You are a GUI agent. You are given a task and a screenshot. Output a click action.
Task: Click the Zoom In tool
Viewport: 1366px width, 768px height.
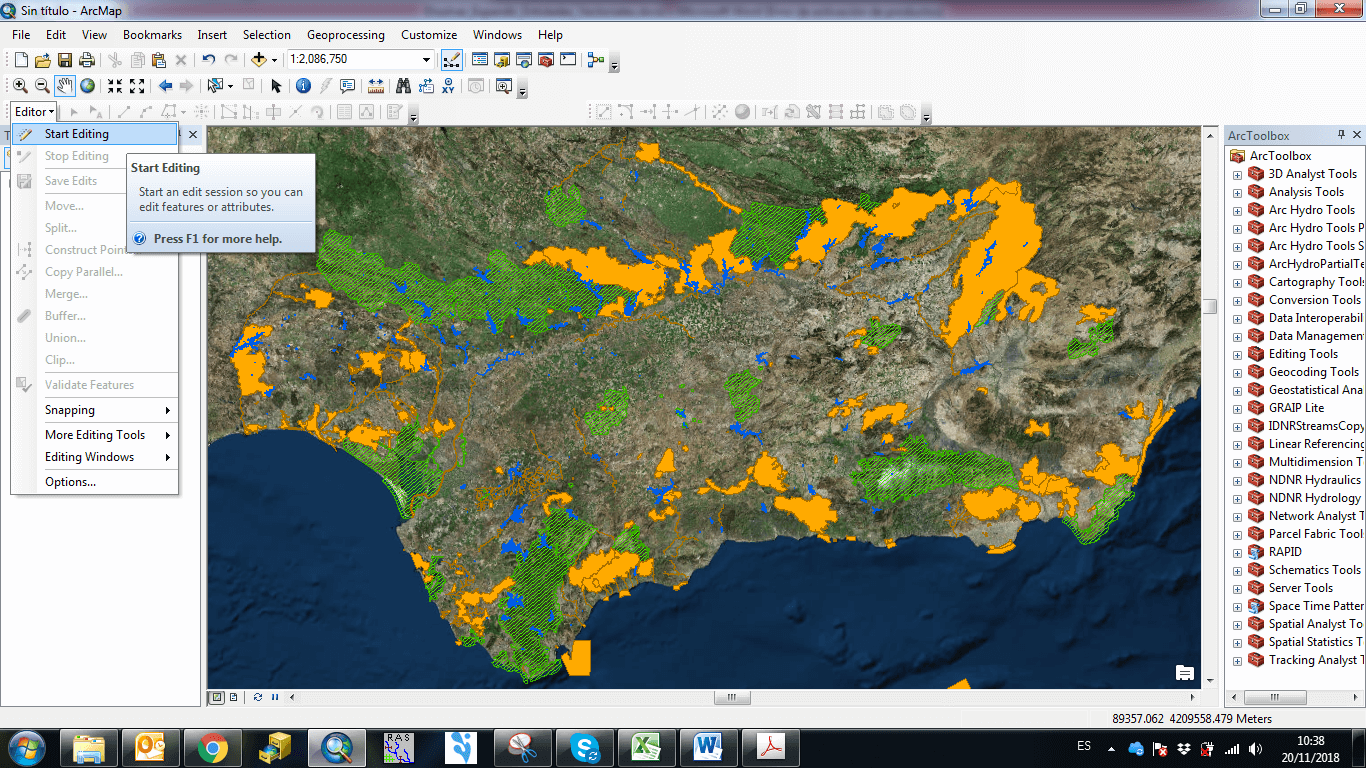(20, 86)
